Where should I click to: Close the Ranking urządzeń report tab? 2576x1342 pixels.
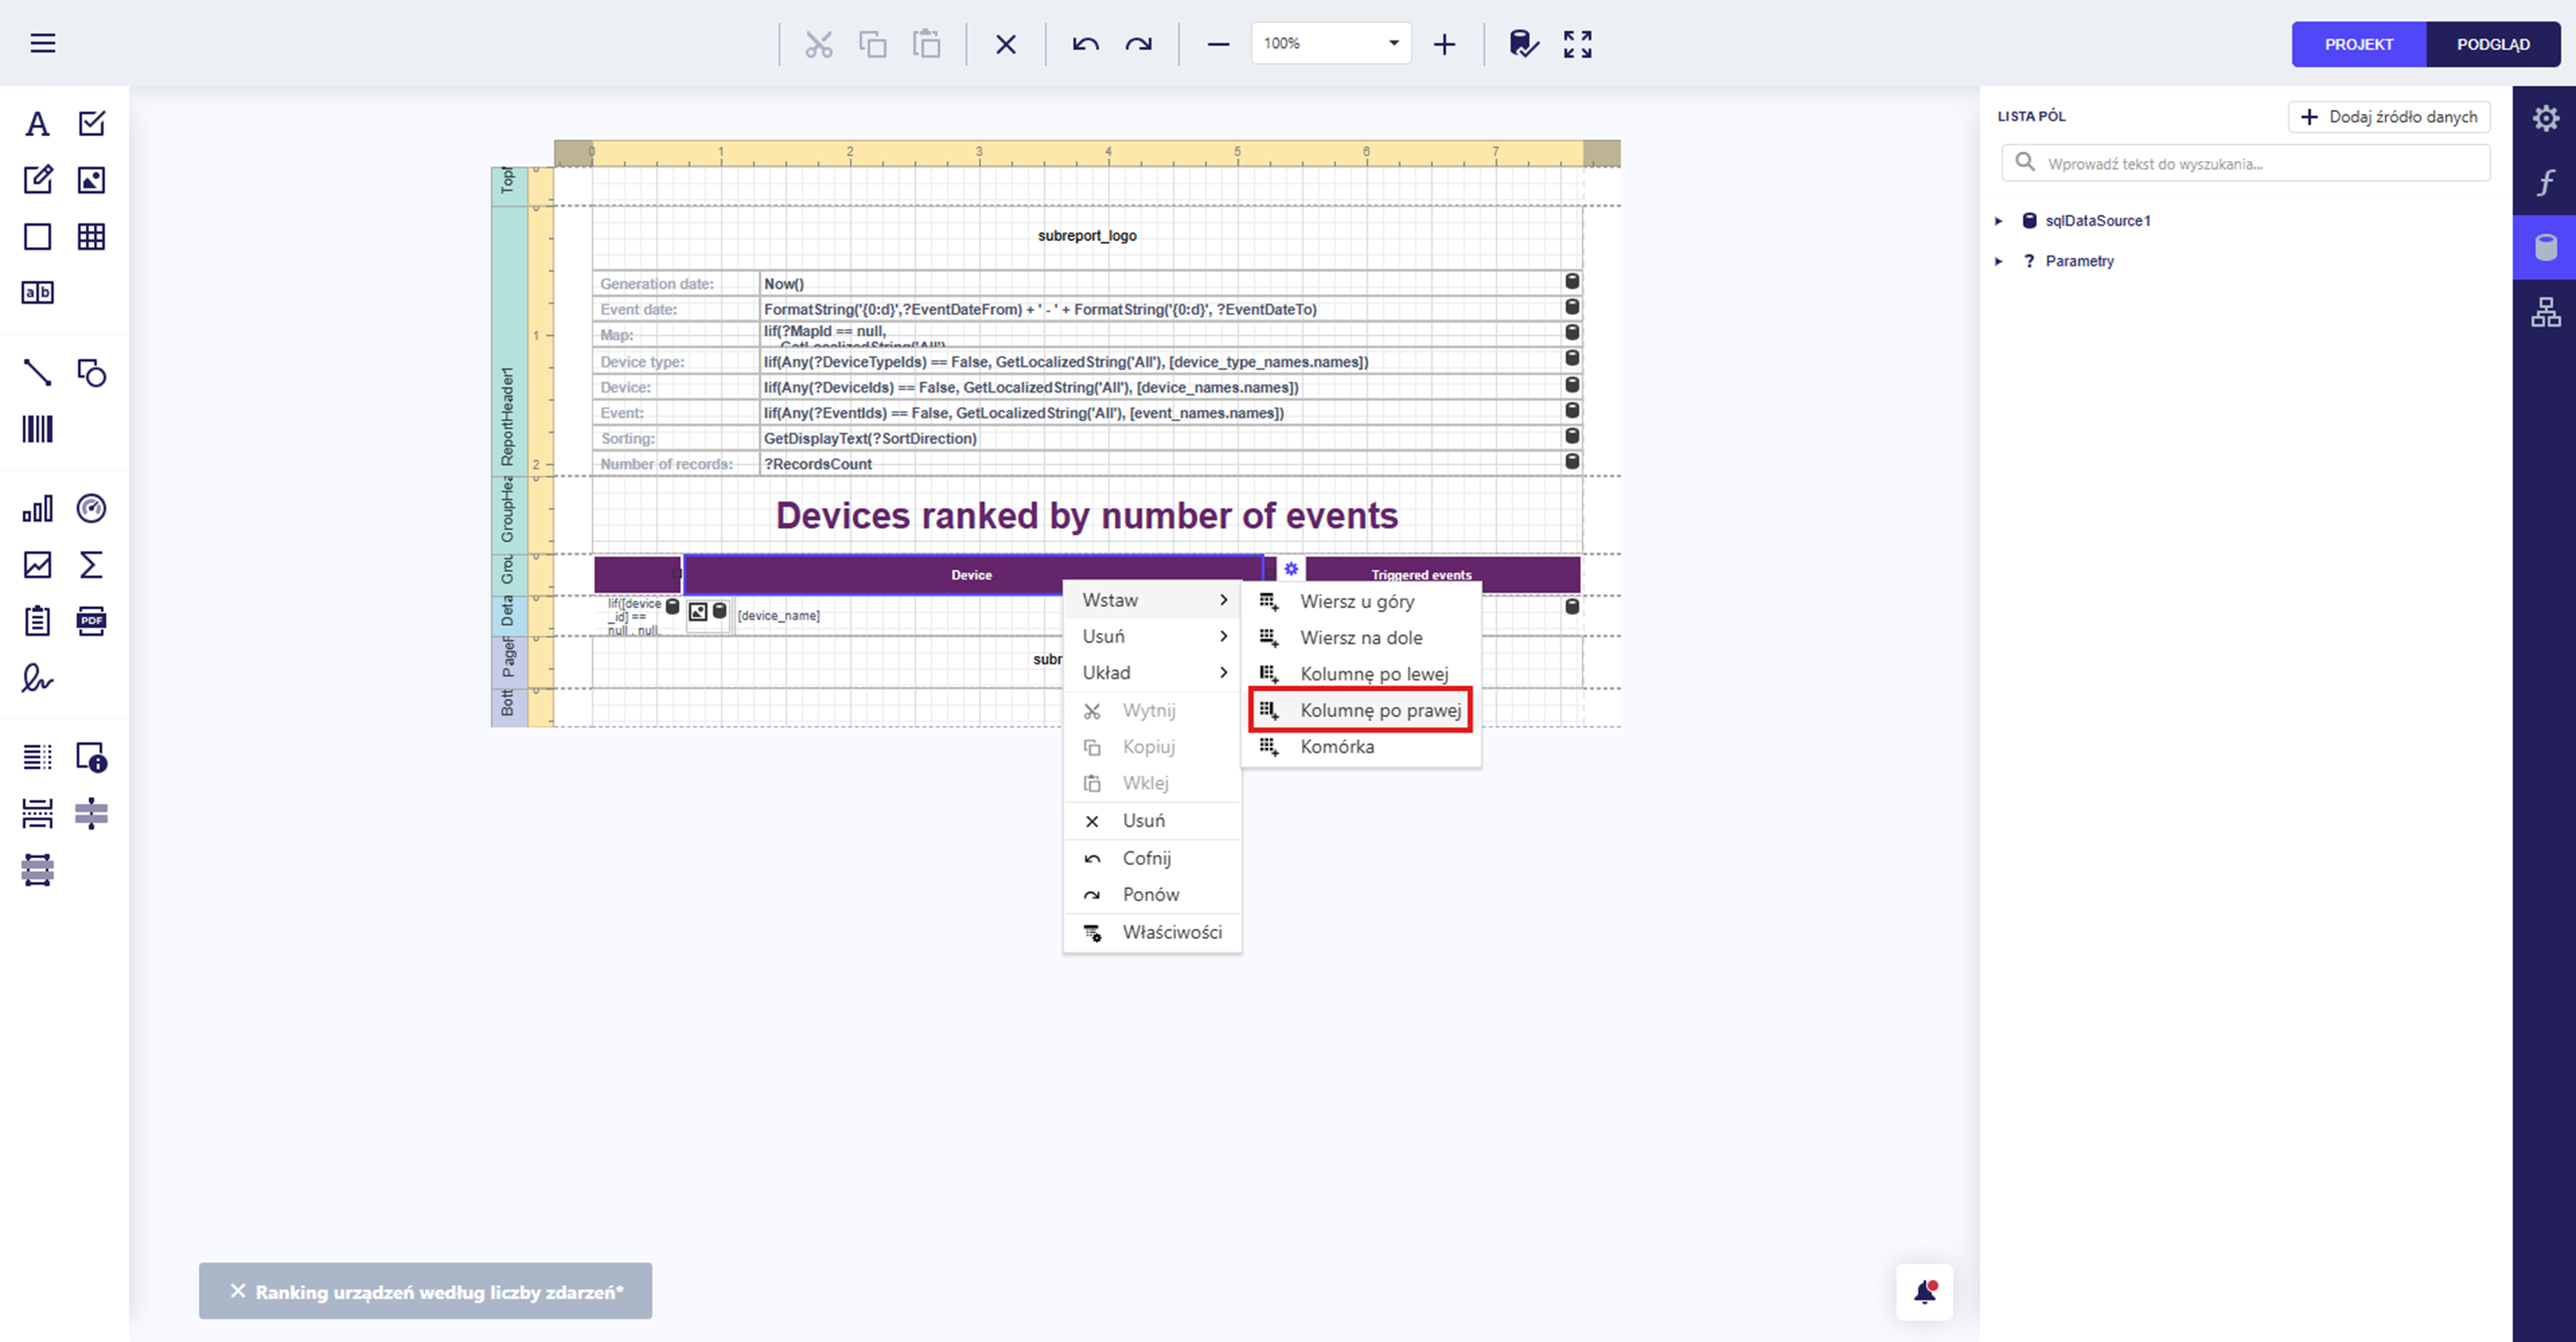(238, 1291)
